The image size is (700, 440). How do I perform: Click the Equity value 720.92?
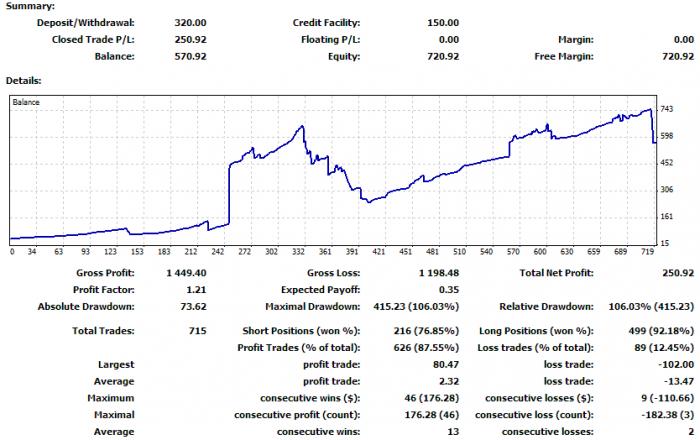point(443,57)
